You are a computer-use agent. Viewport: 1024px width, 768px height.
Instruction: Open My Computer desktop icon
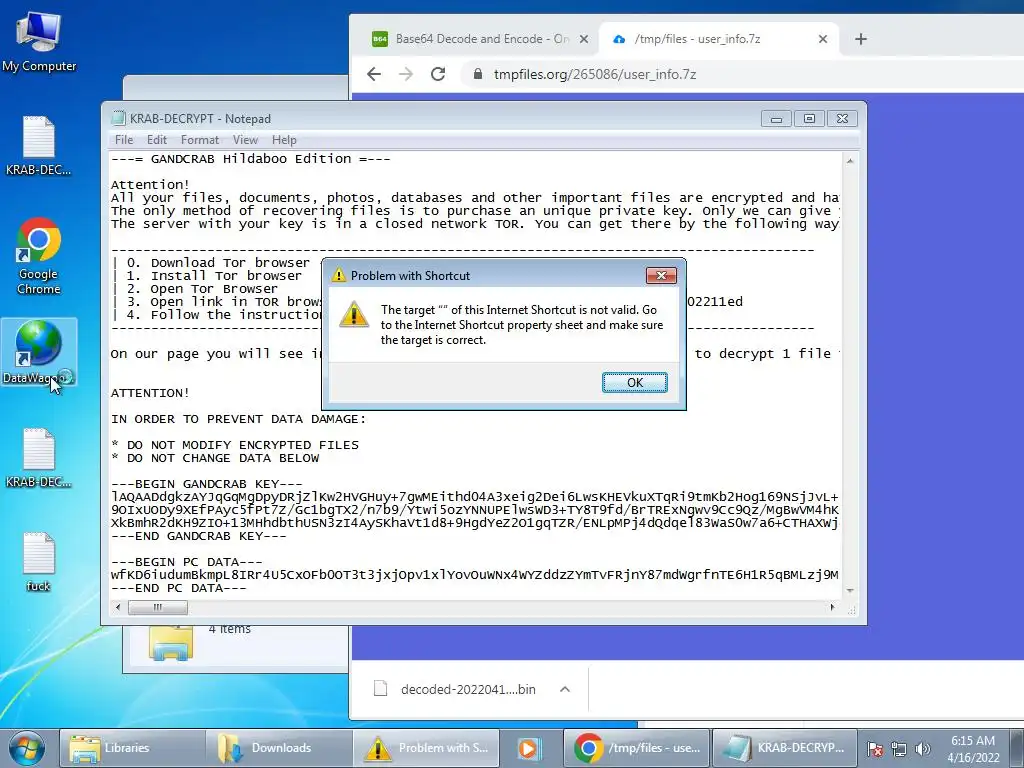tap(39, 40)
